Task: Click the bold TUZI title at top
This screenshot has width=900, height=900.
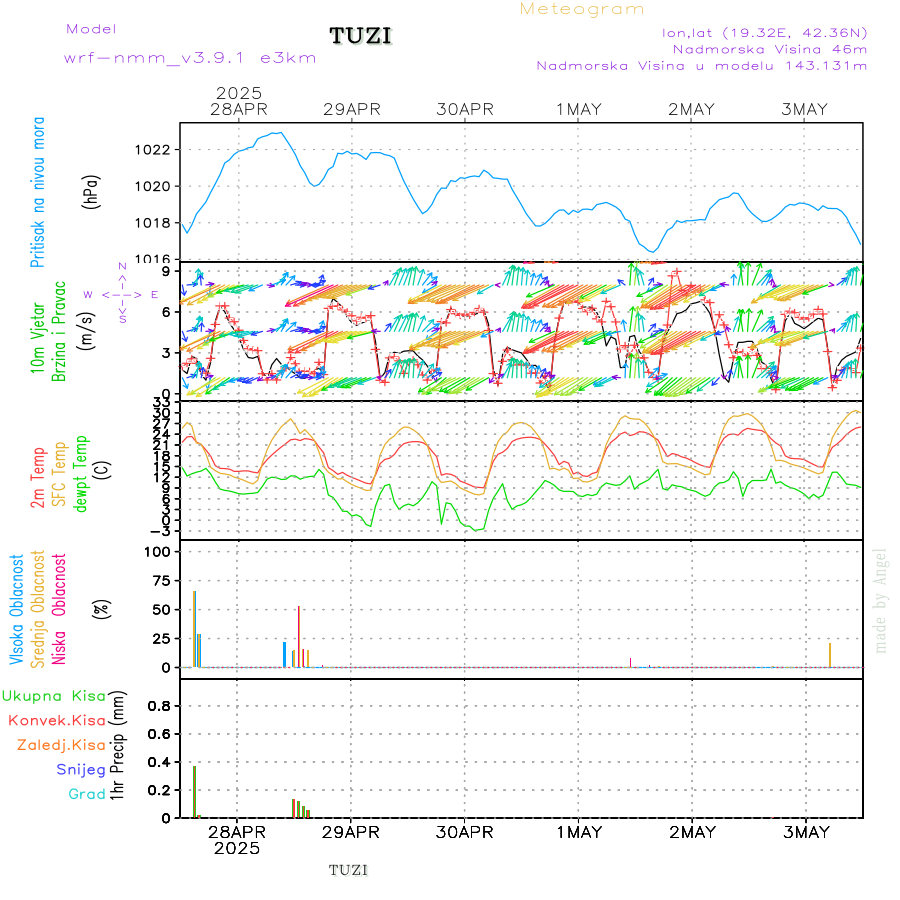Action: (361, 37)
